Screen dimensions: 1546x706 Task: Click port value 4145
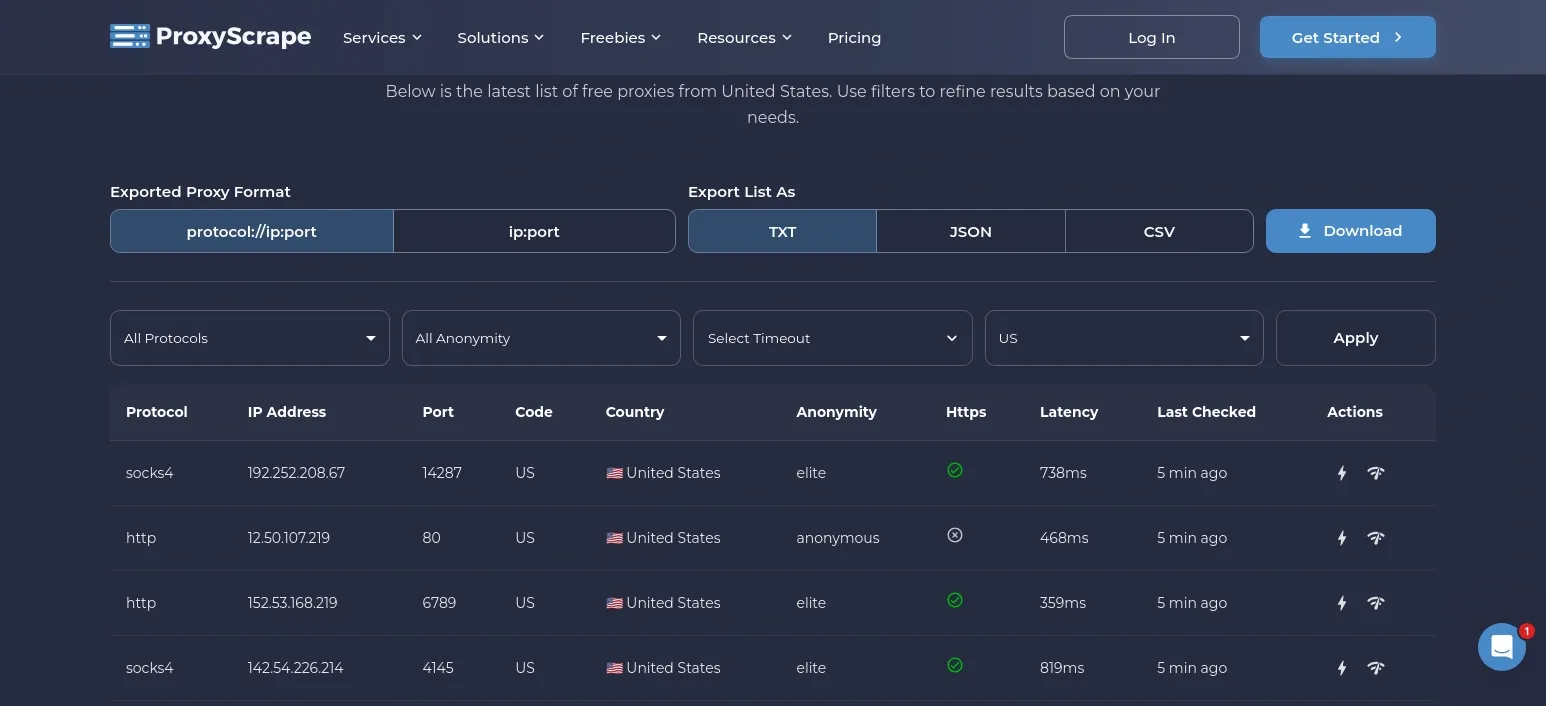point(438,668)
